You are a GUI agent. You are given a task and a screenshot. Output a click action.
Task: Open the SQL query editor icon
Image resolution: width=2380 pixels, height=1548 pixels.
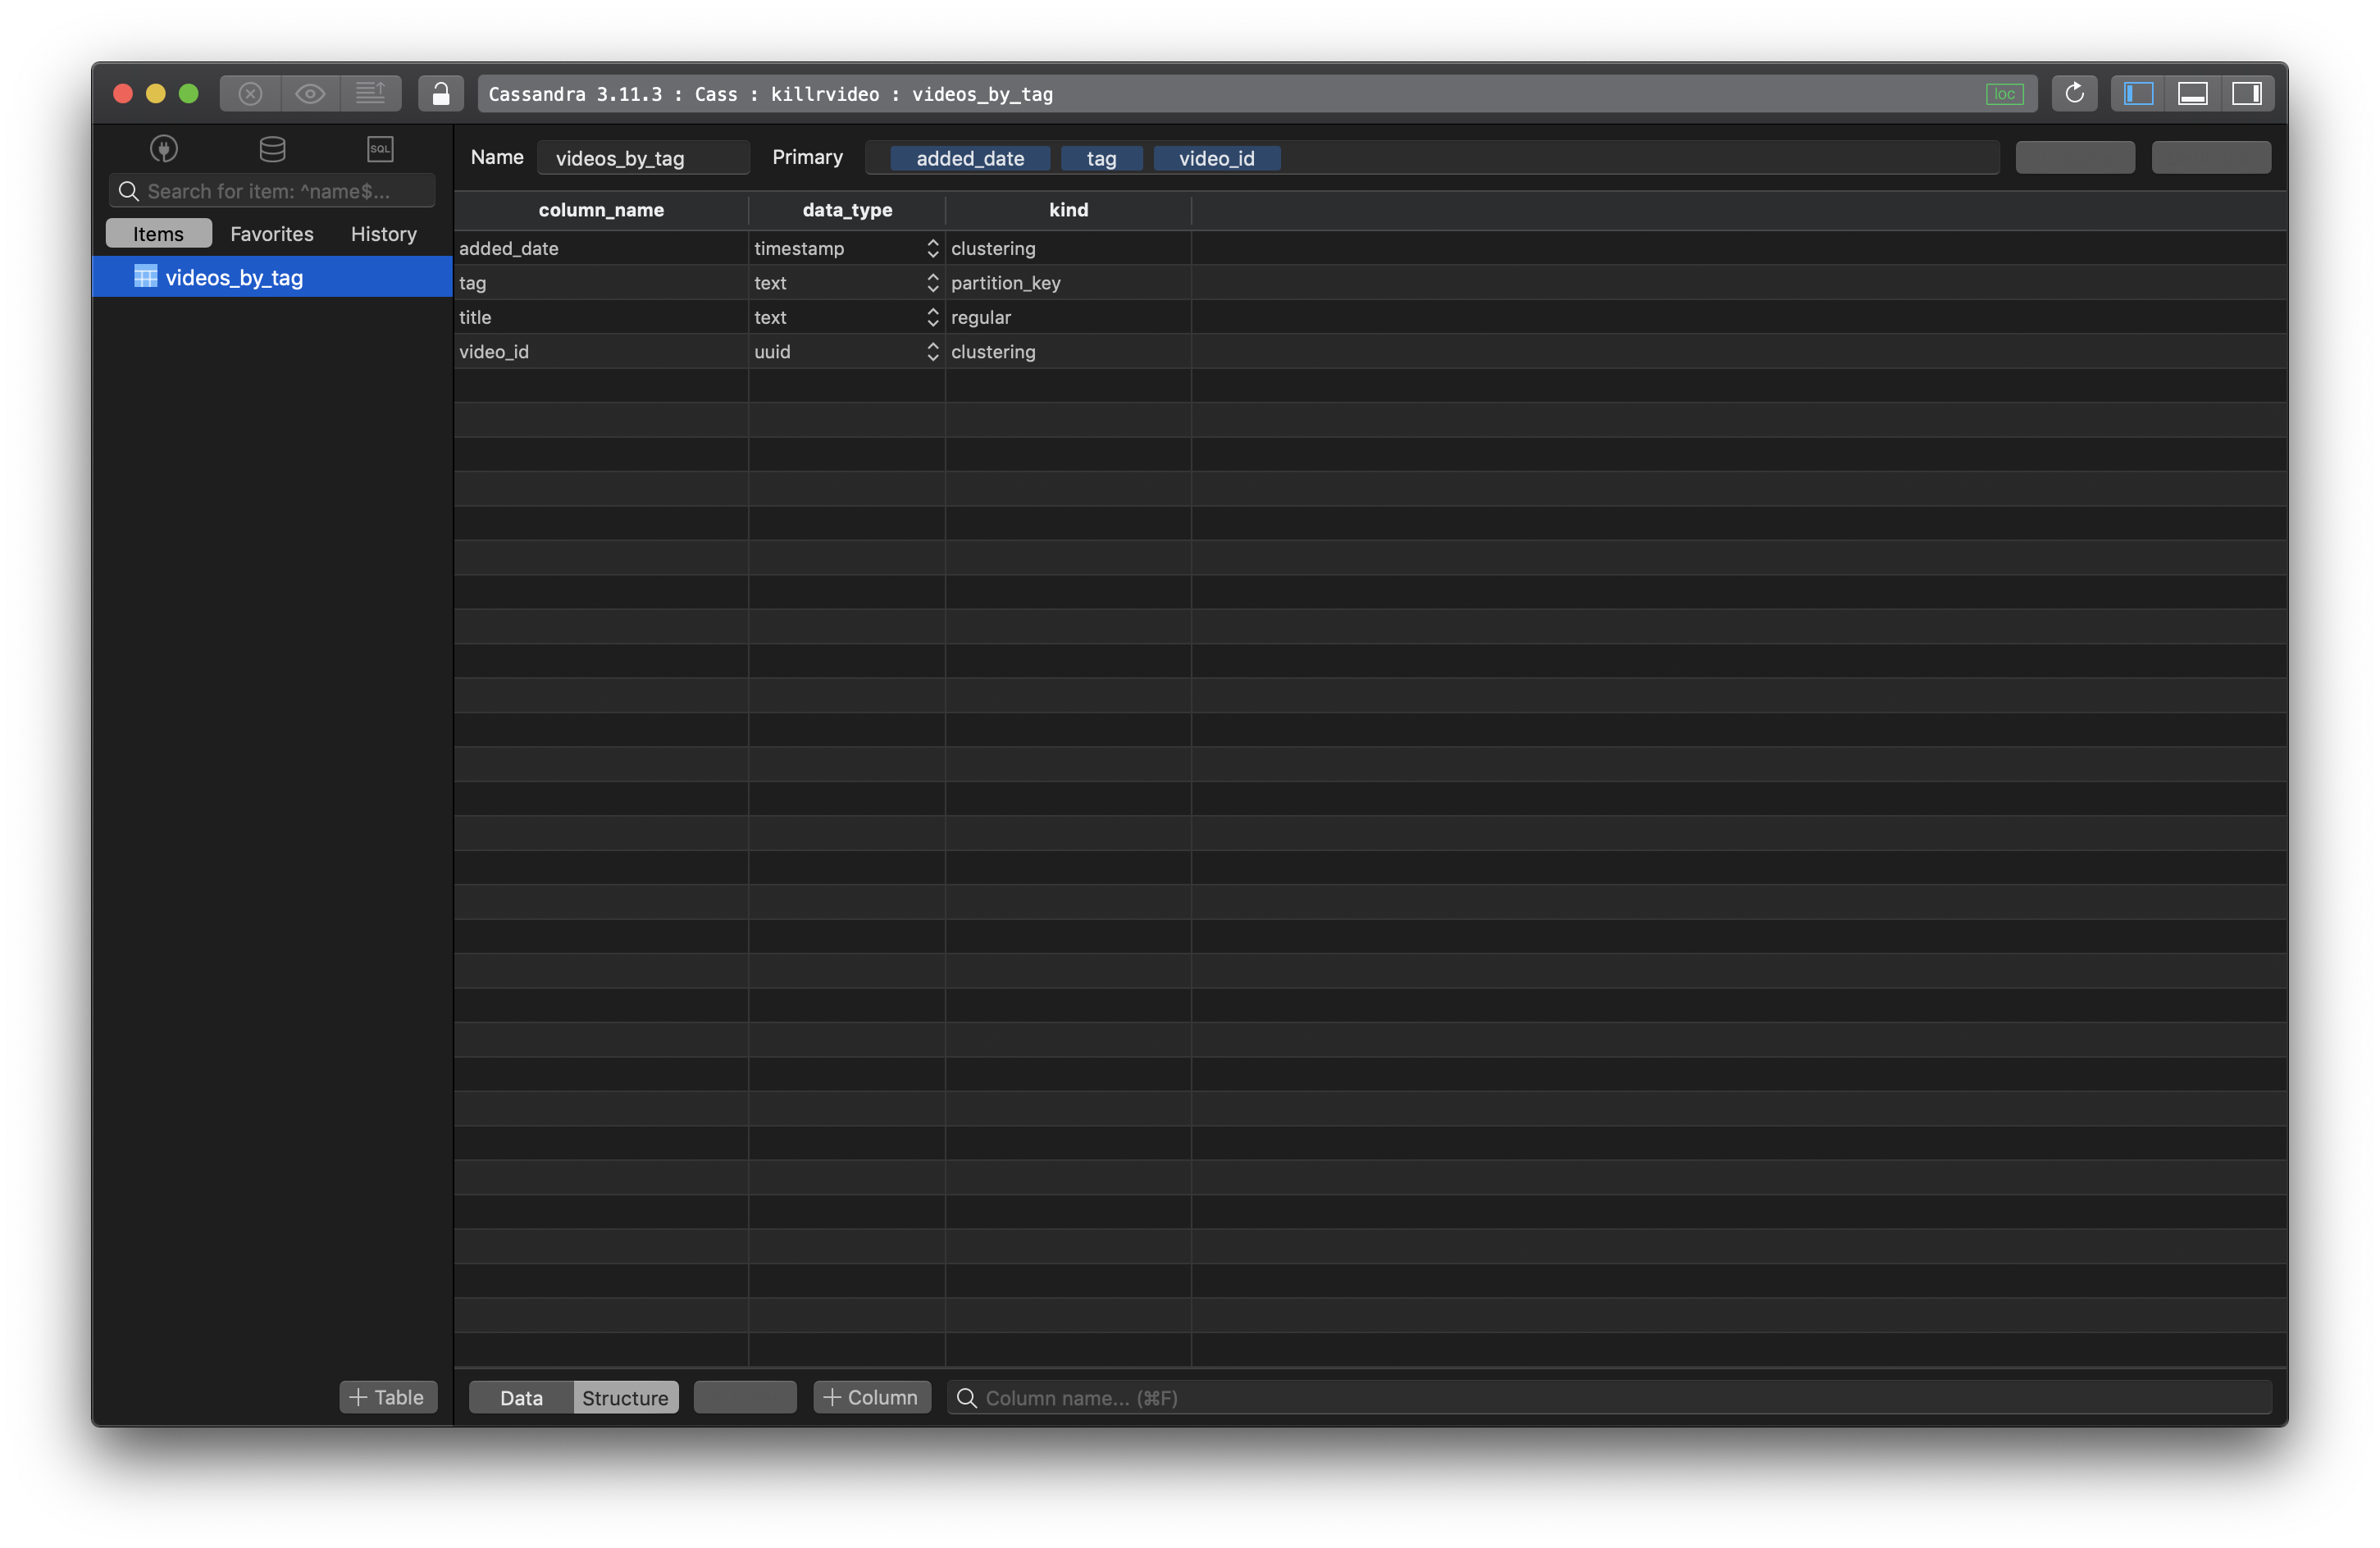380,149
